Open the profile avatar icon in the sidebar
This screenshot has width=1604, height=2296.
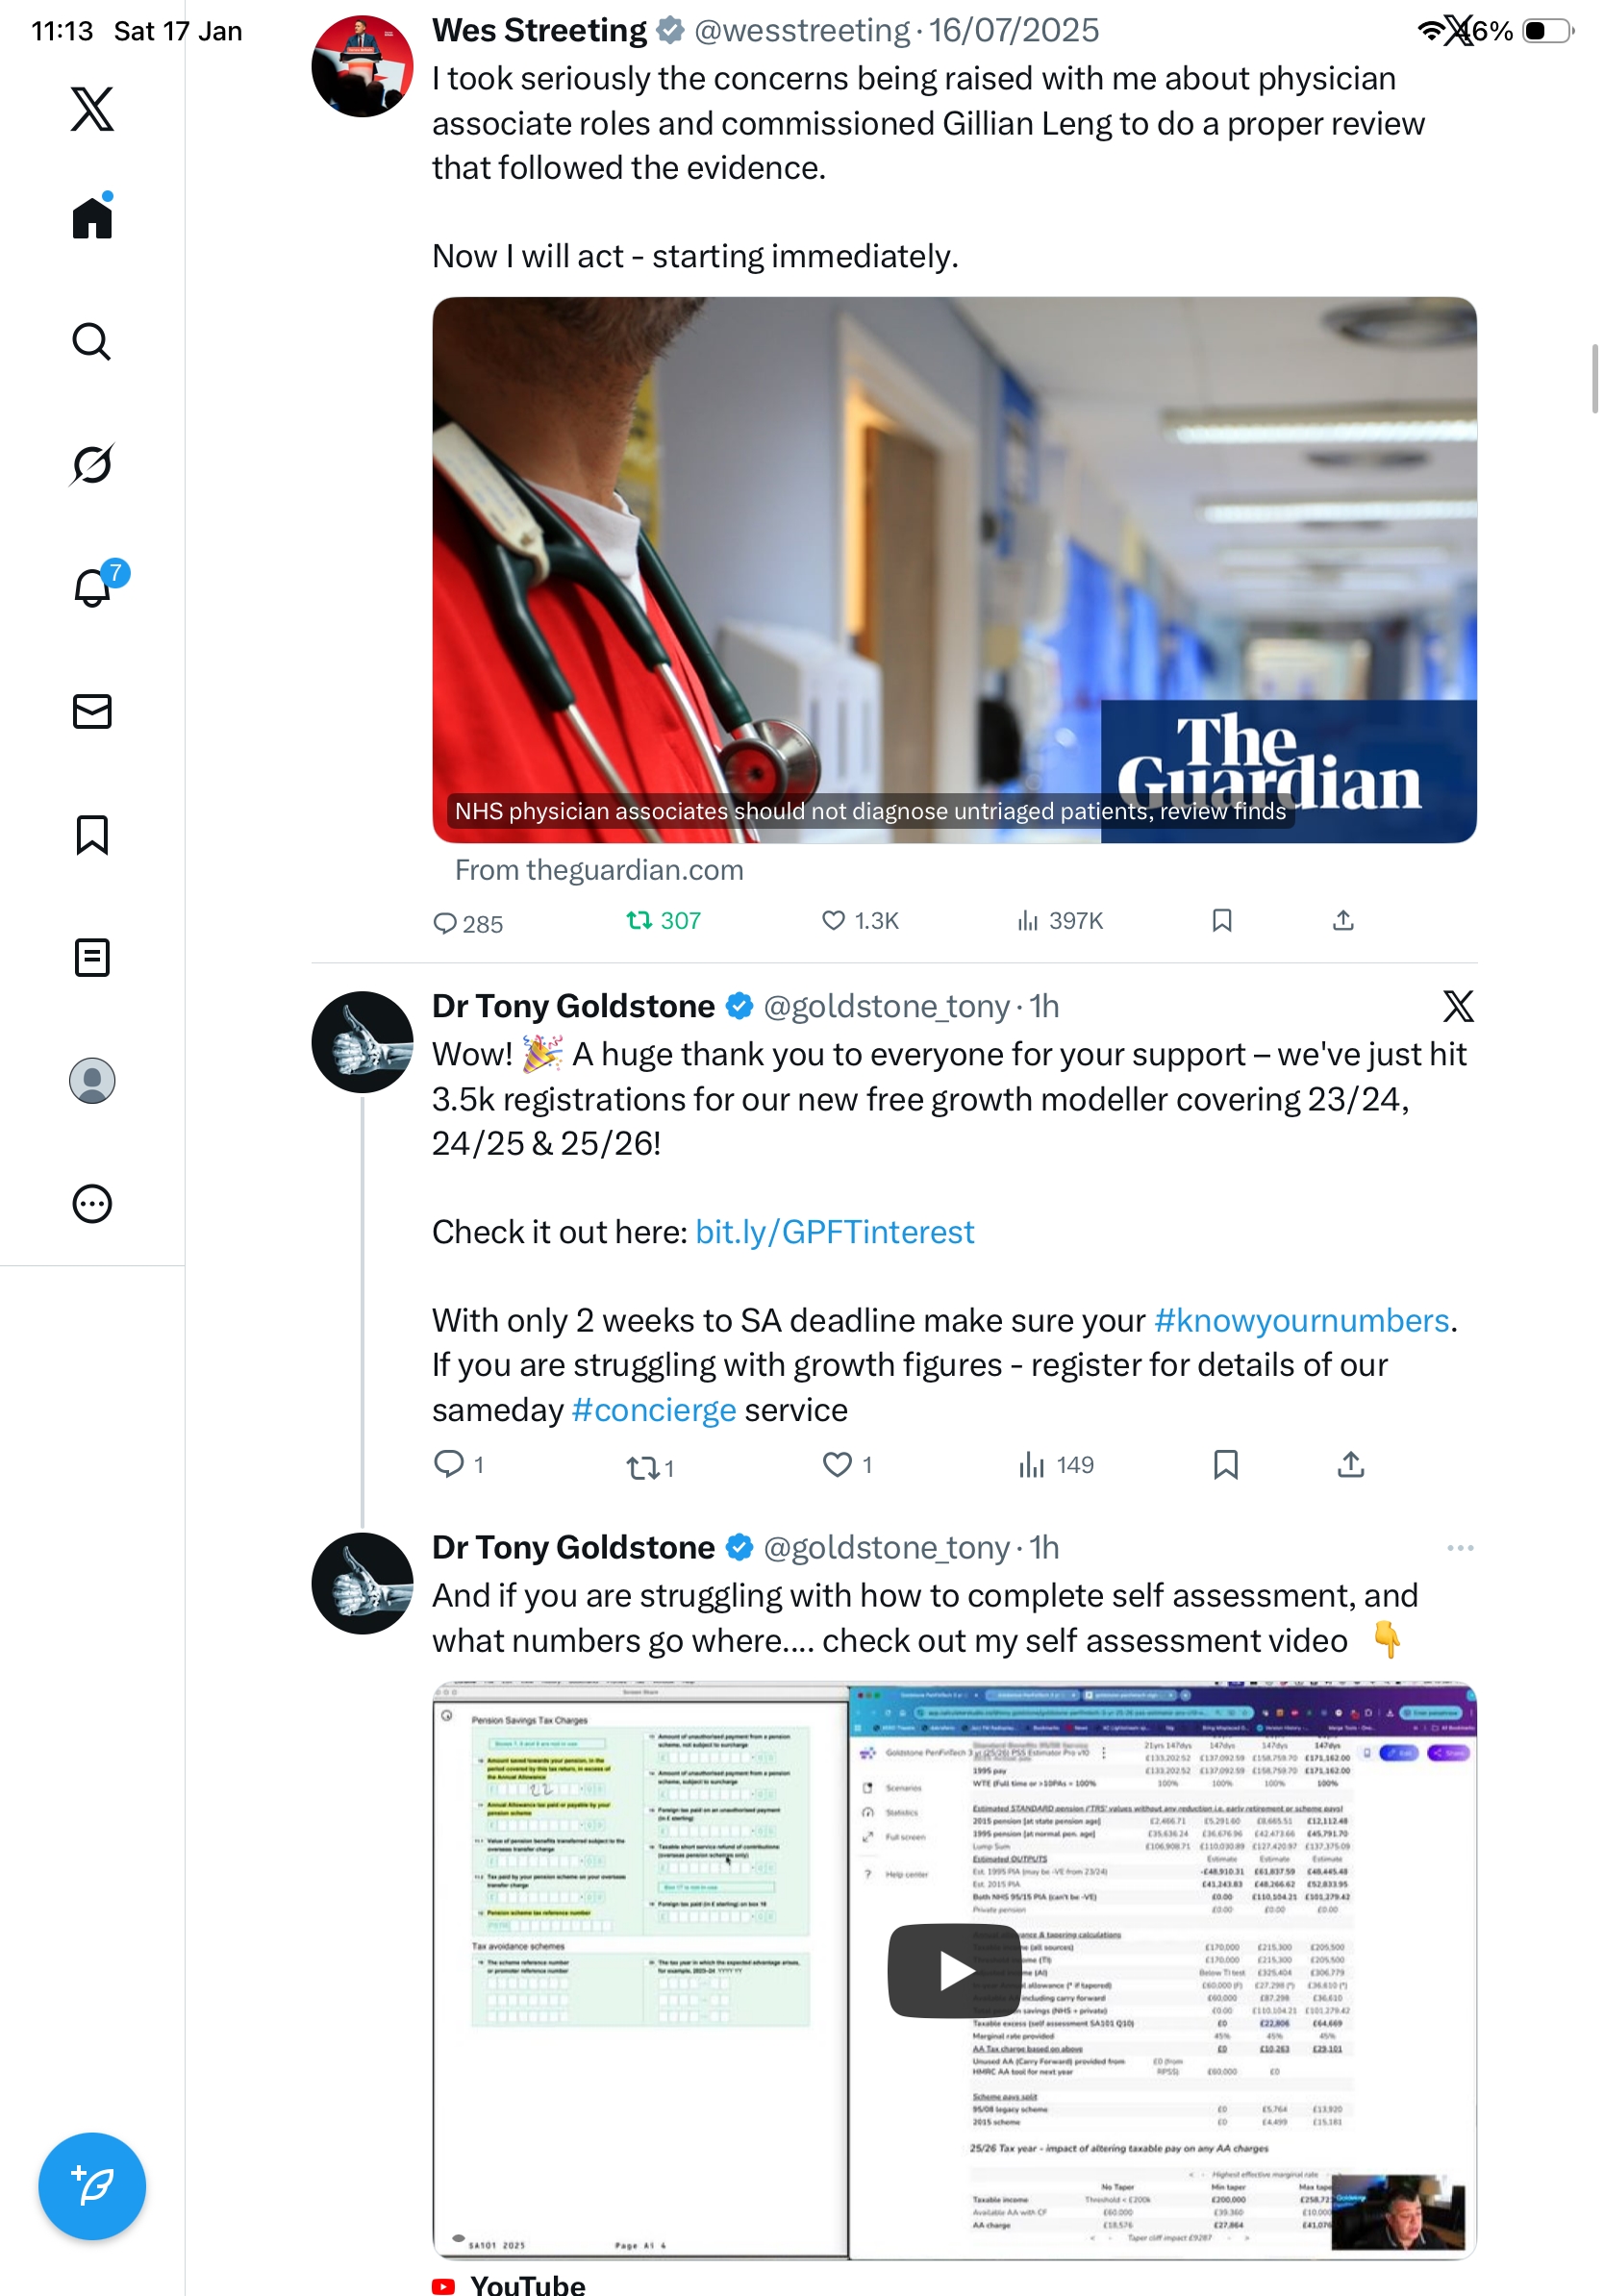(92, 1080)
